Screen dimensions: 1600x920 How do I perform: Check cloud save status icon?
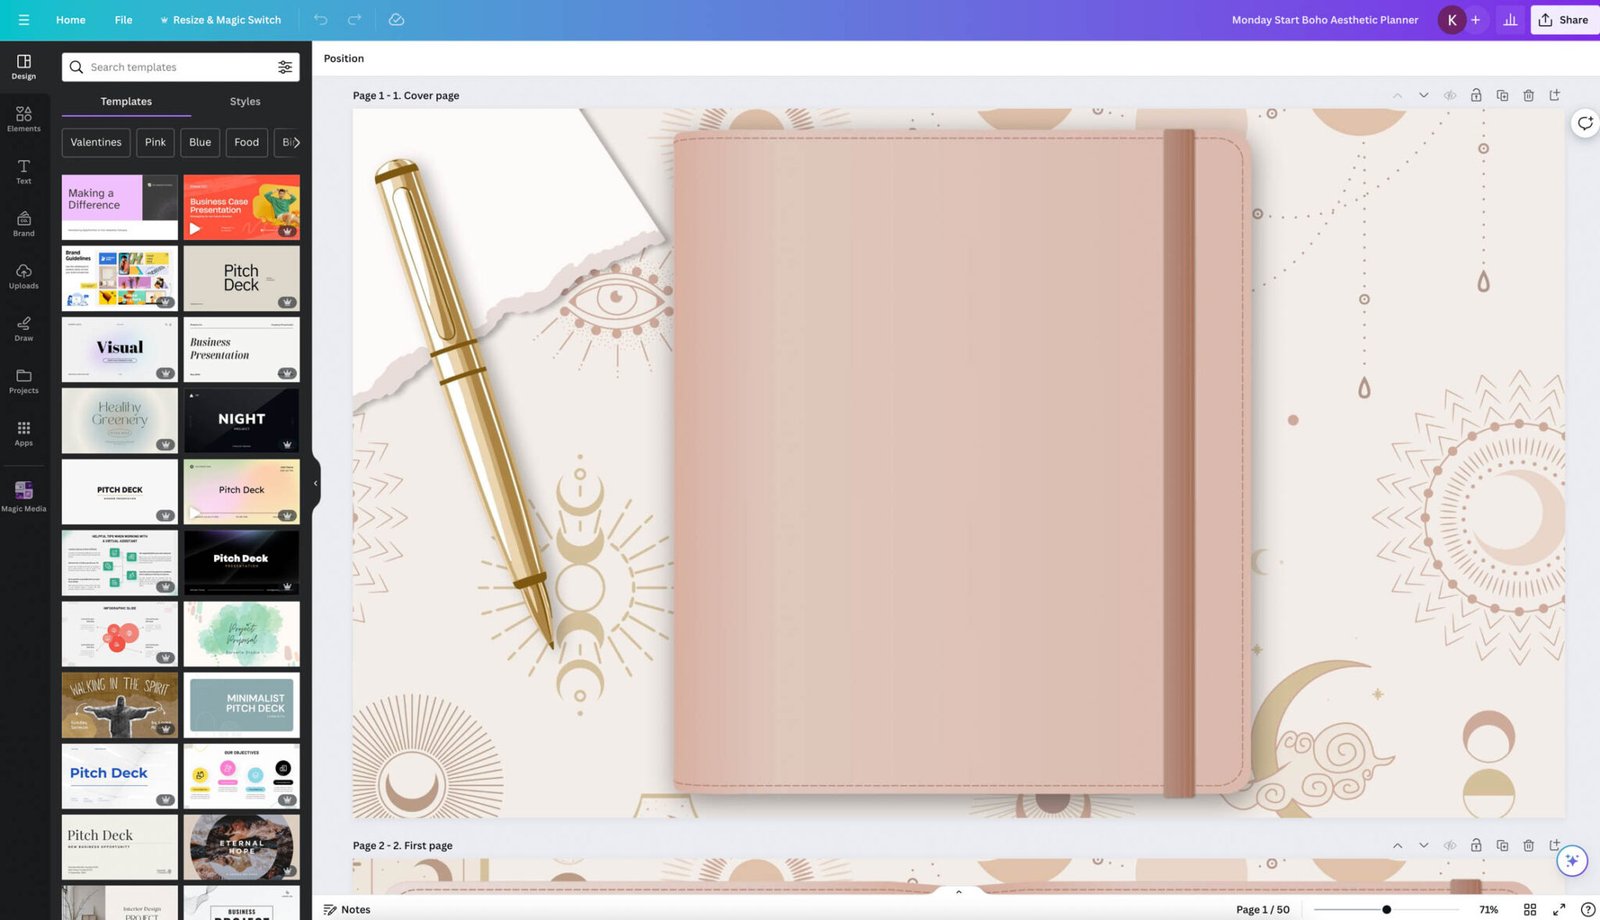[x=396, y=20]
